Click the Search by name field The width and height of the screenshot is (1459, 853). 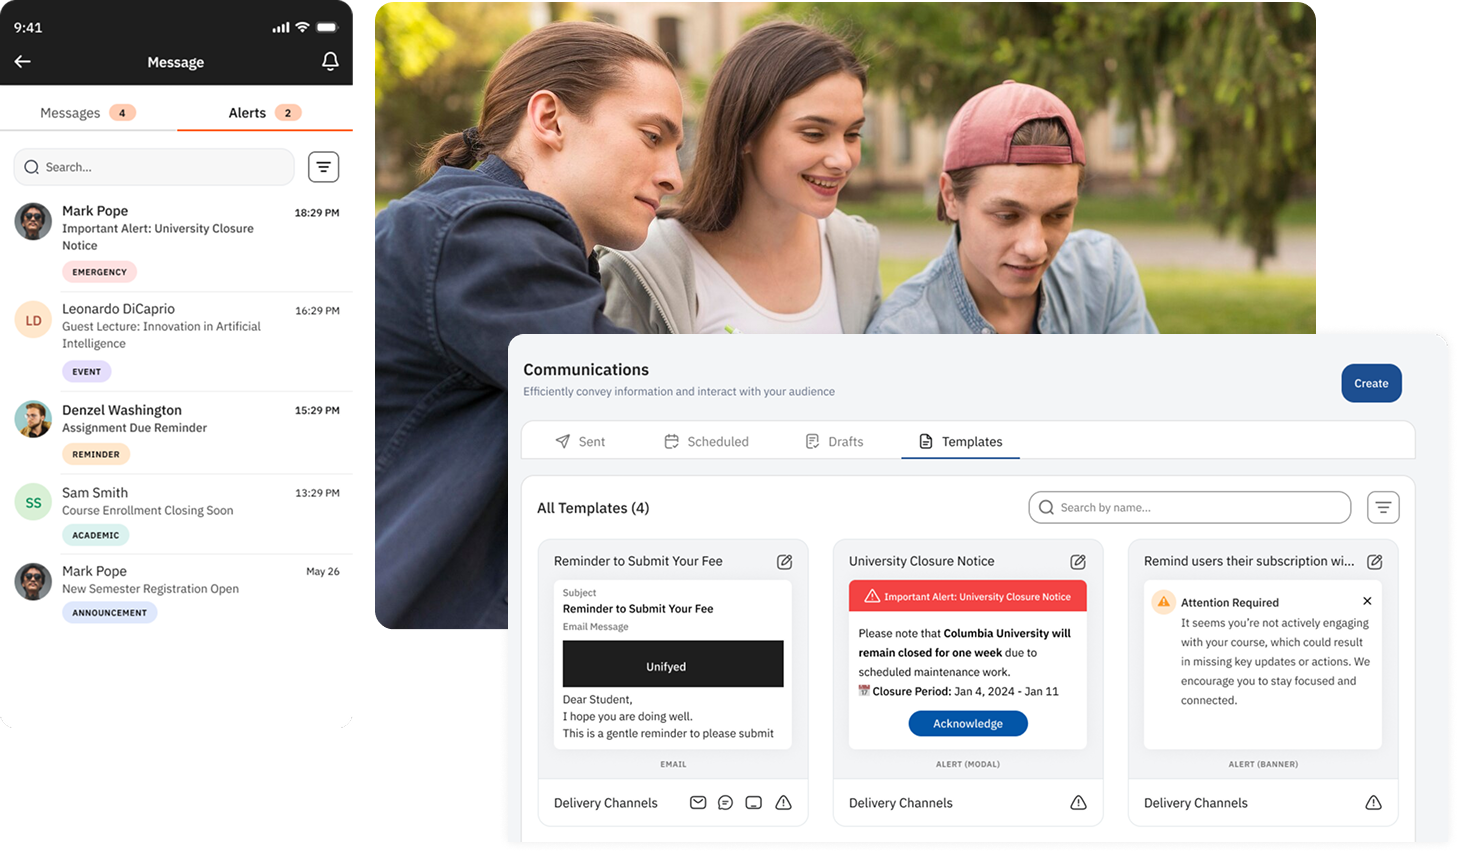pyautogui.click(x=1190, y=508)
